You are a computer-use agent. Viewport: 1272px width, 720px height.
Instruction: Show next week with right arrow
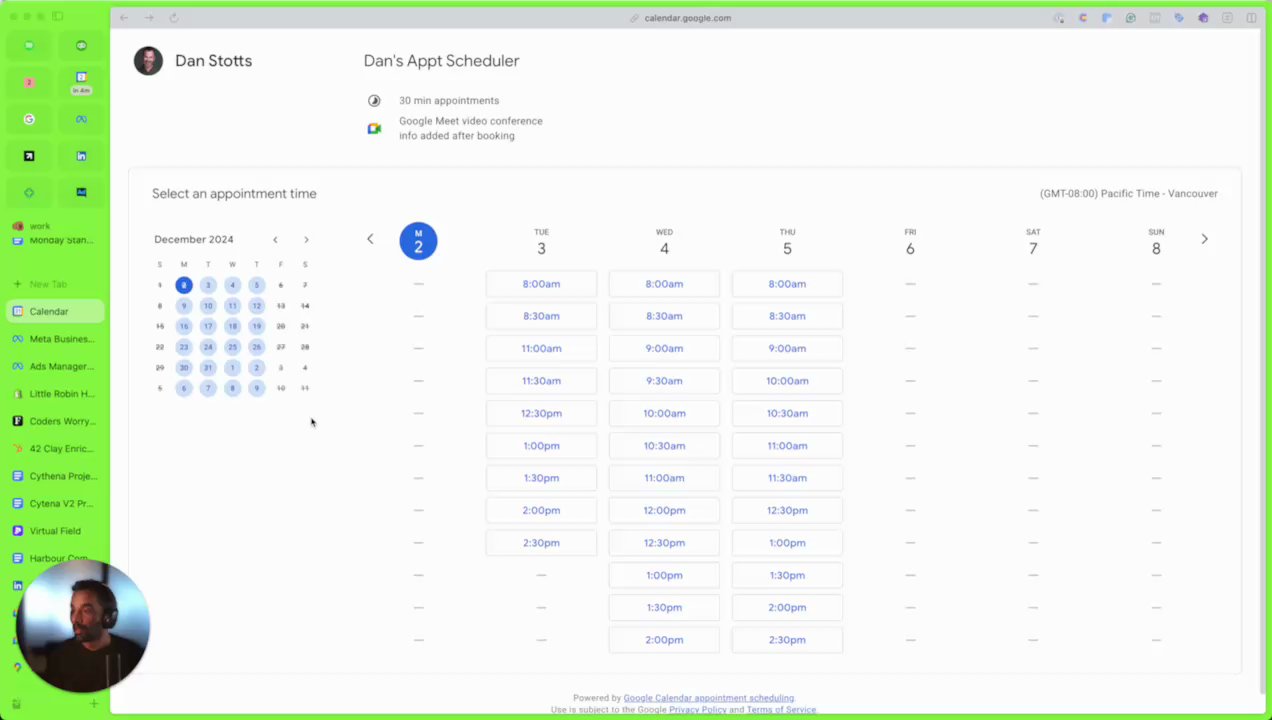(1204, 239)
